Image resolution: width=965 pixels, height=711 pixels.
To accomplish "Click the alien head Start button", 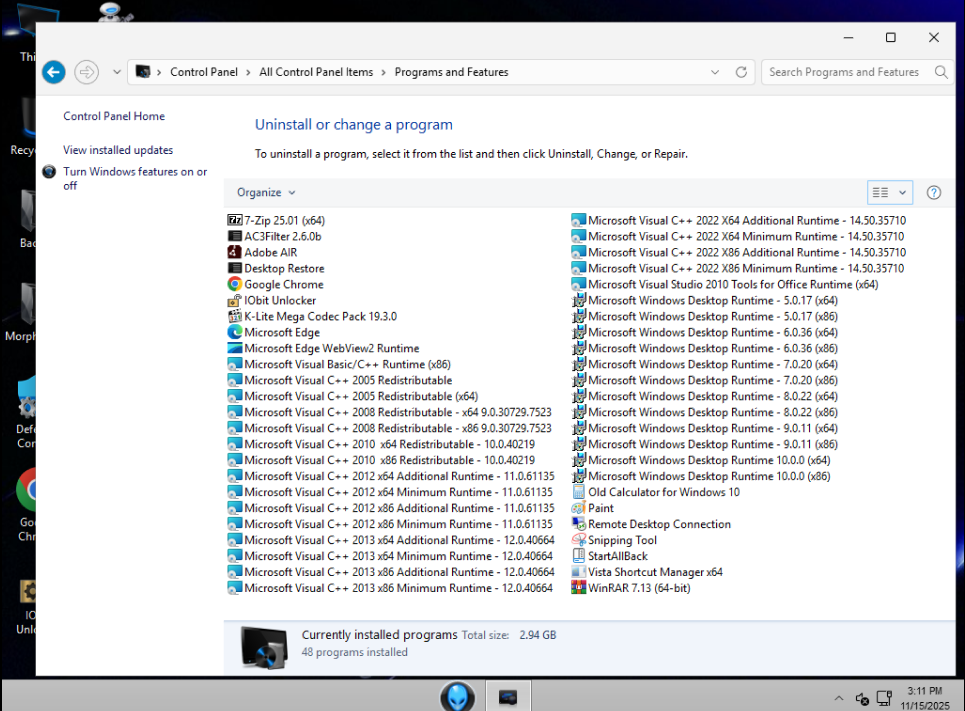I will 457,696.
